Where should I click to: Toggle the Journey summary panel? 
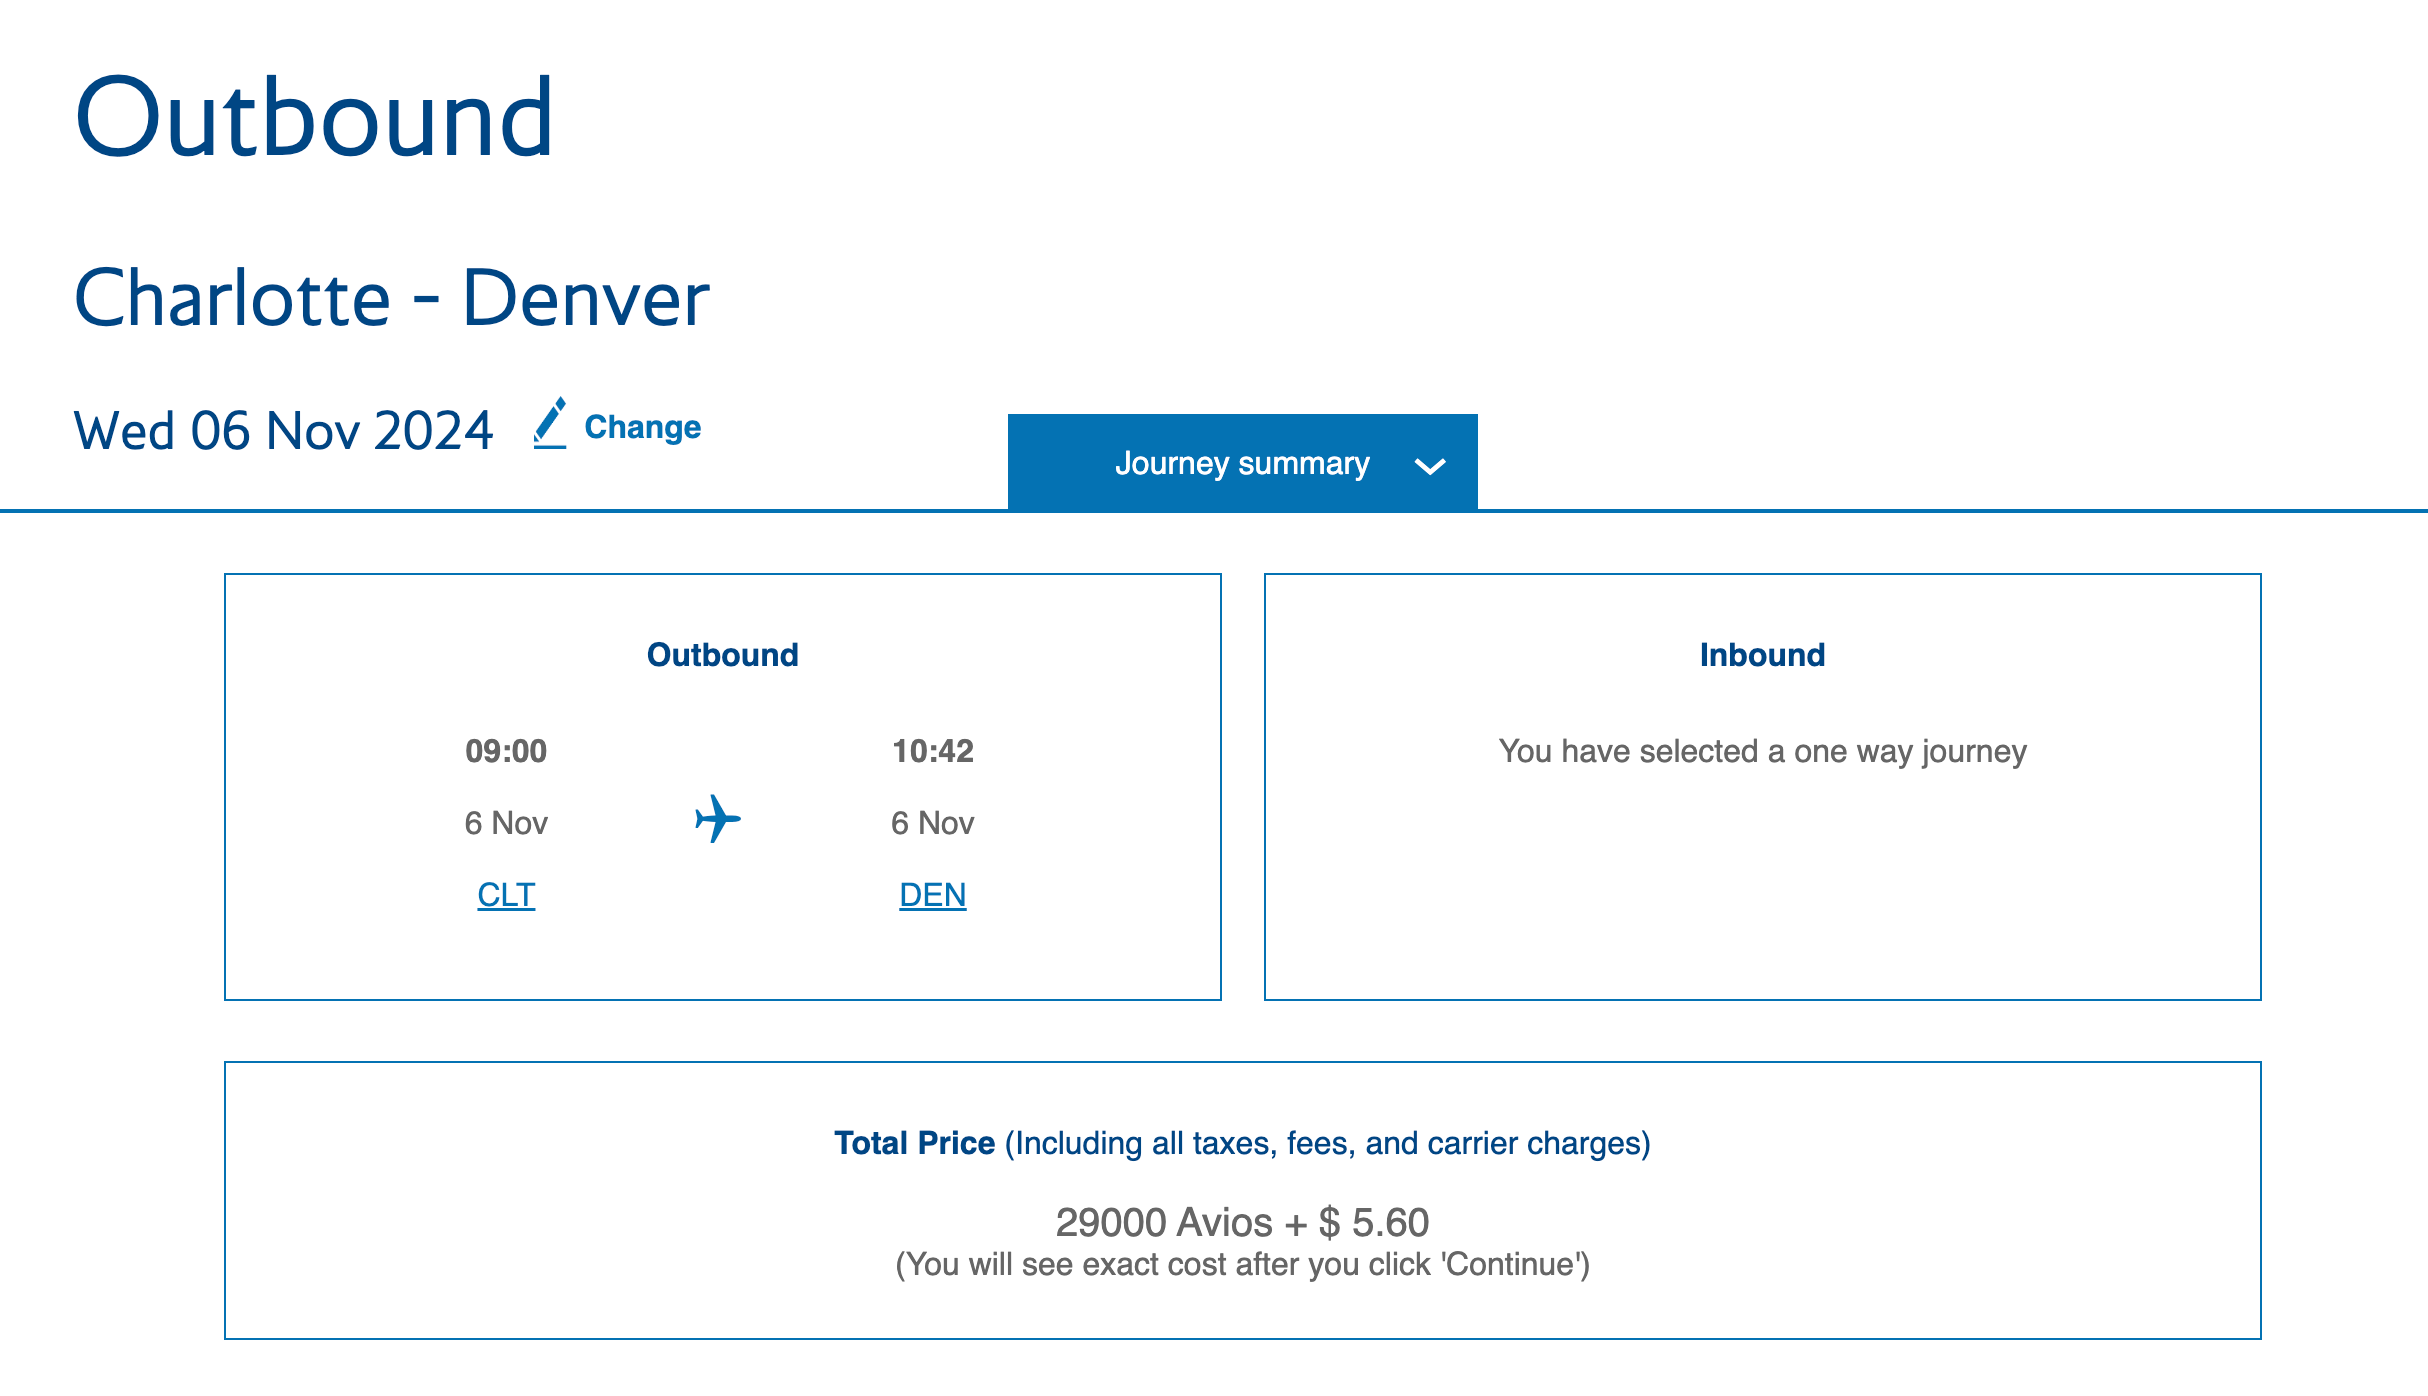pyautogui.click(x=1241, y=463)
